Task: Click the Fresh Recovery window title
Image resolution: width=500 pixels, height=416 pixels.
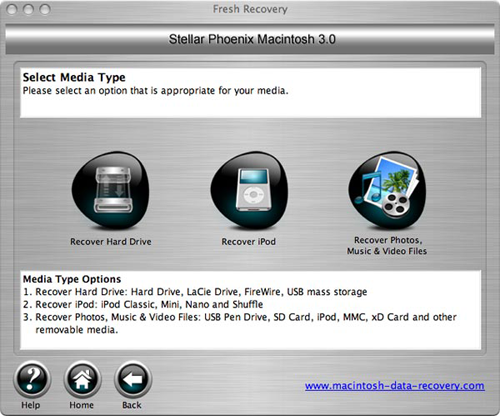Action: pyautogui.click(x=250, y=9)
